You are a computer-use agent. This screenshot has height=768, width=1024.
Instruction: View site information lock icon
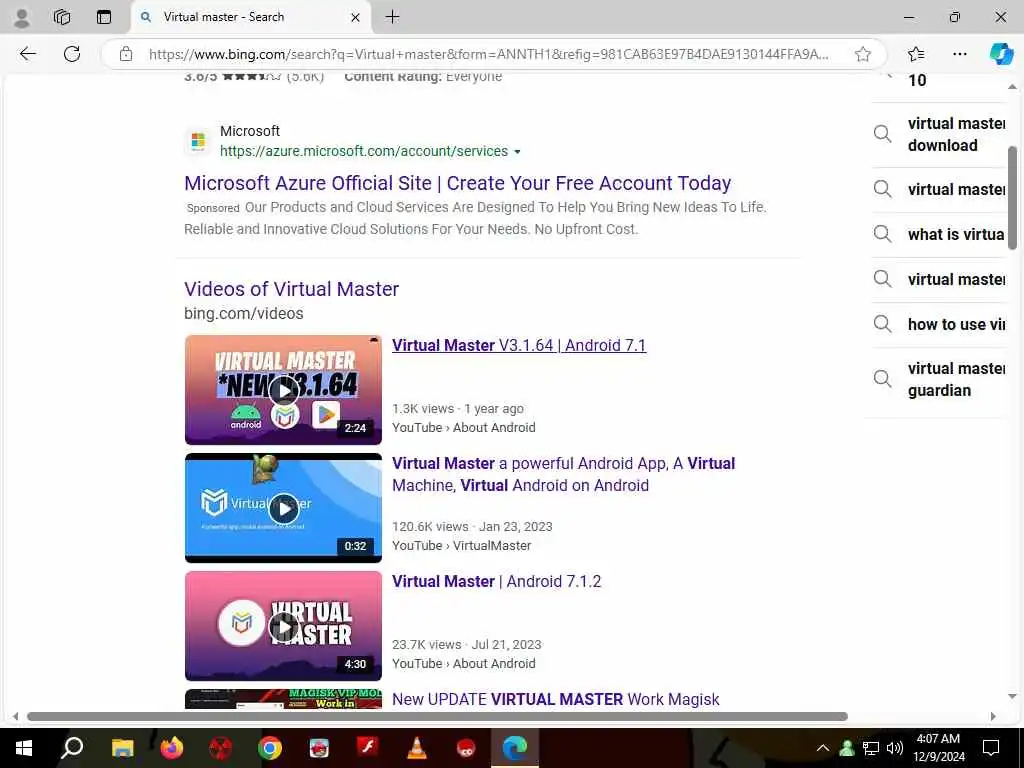coord(125,54)
